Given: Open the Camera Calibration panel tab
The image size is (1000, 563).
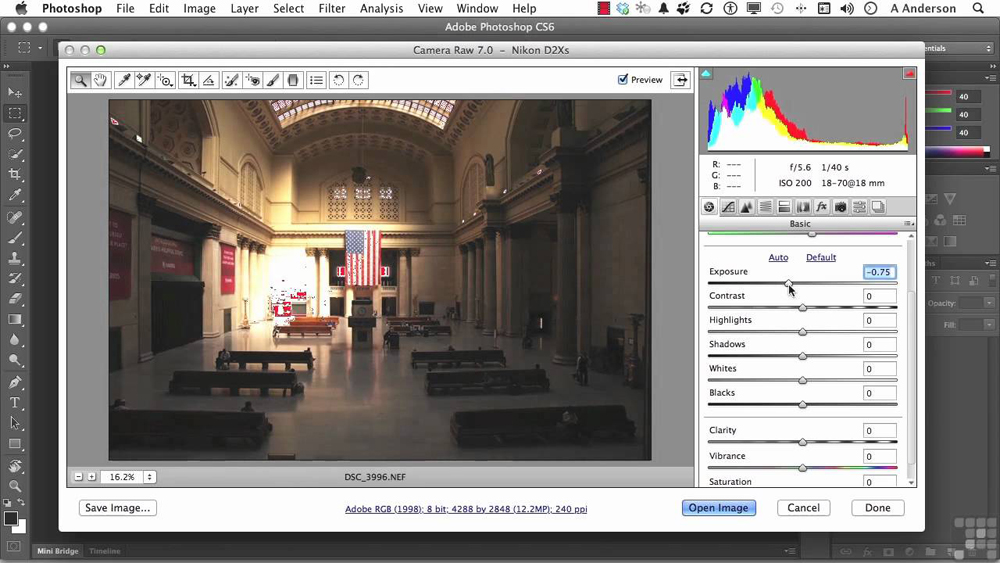Looking at the screenshot, I should 840,207.
